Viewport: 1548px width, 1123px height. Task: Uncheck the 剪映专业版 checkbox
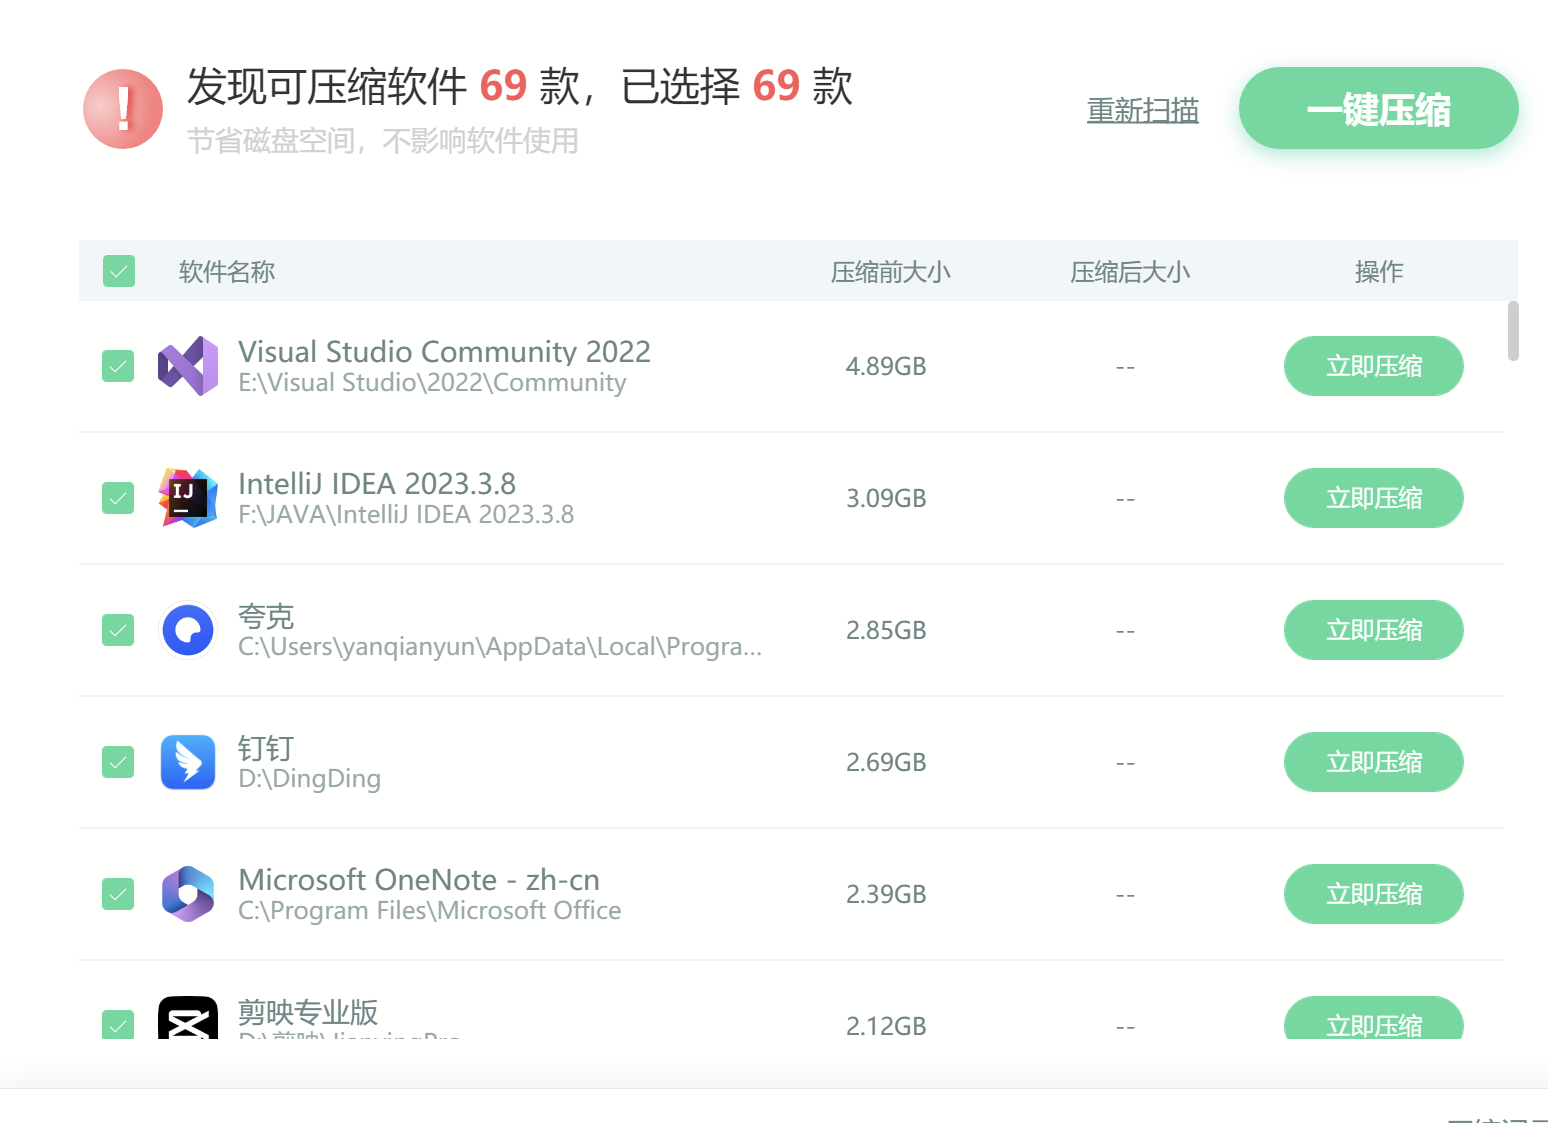tap(118, 1024)
